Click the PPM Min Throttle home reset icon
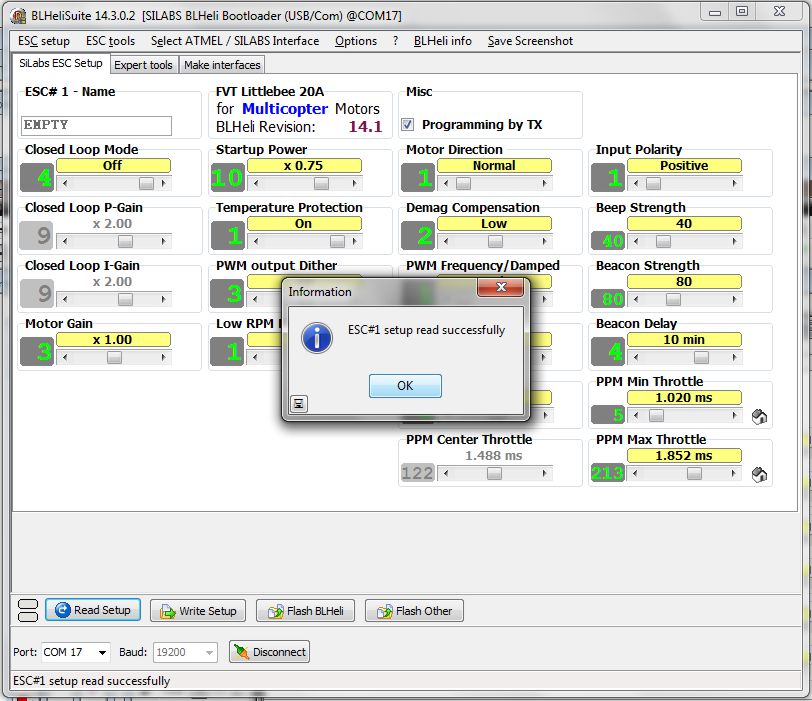The image size is (812, 701). click(x=759, y=416)
